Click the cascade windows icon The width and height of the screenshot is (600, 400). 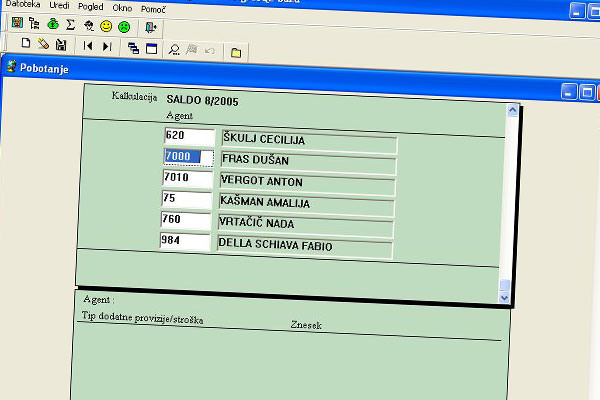[133, 48]
